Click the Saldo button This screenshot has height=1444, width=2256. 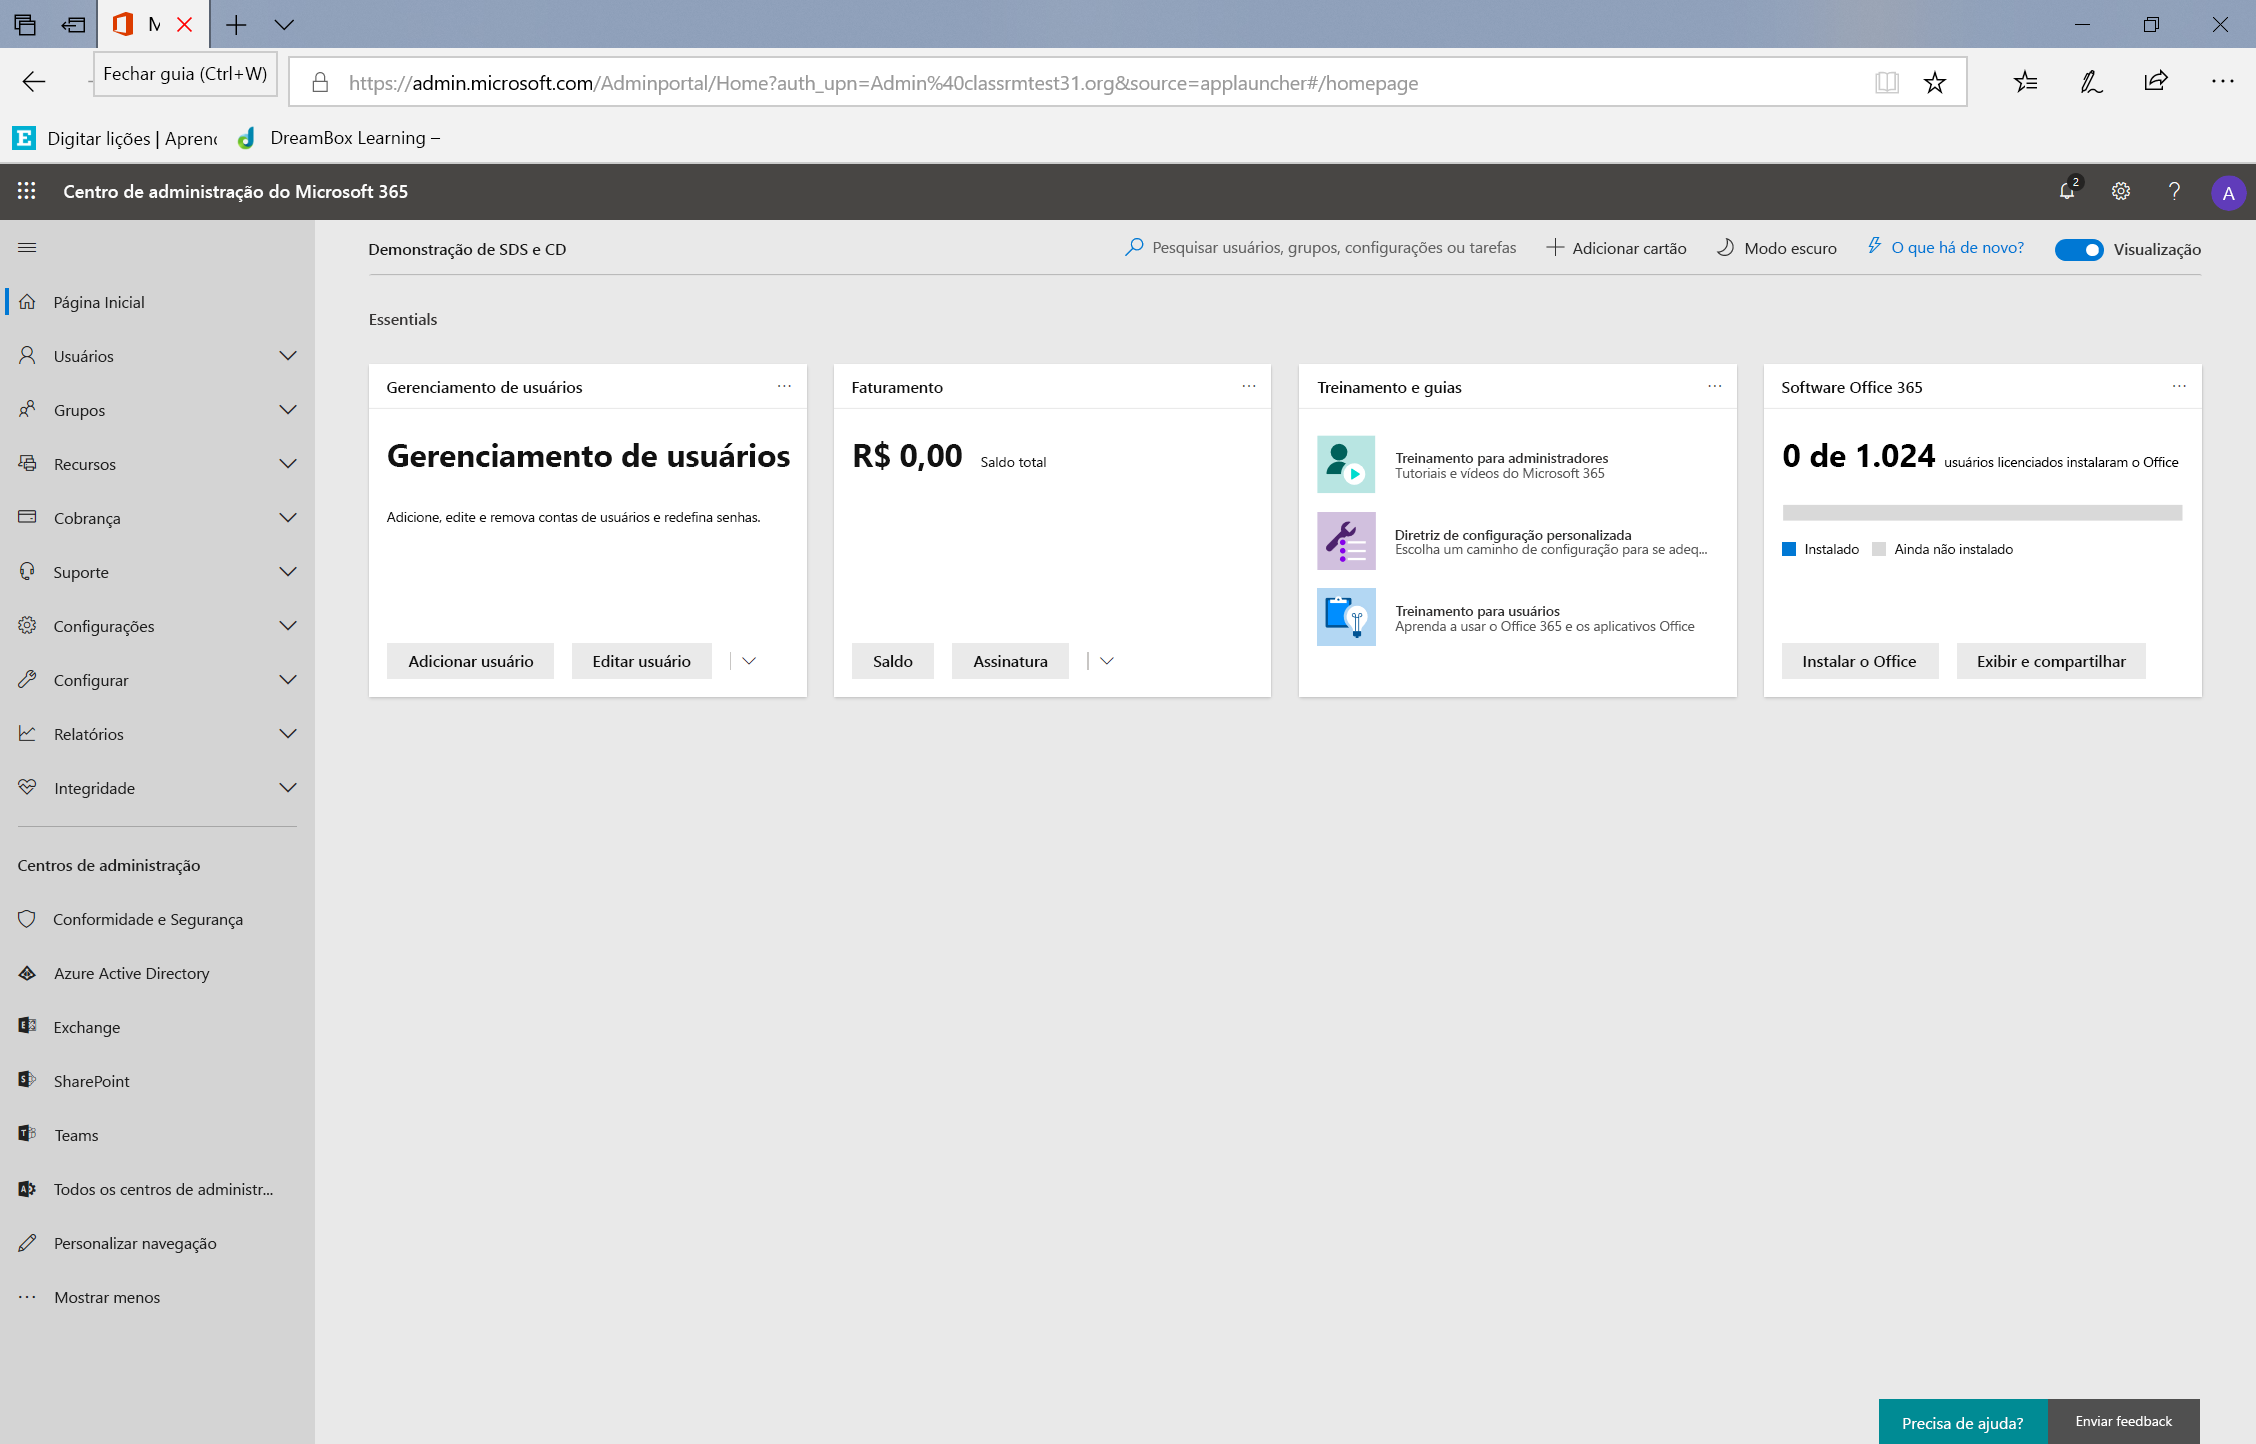point(893,661)
